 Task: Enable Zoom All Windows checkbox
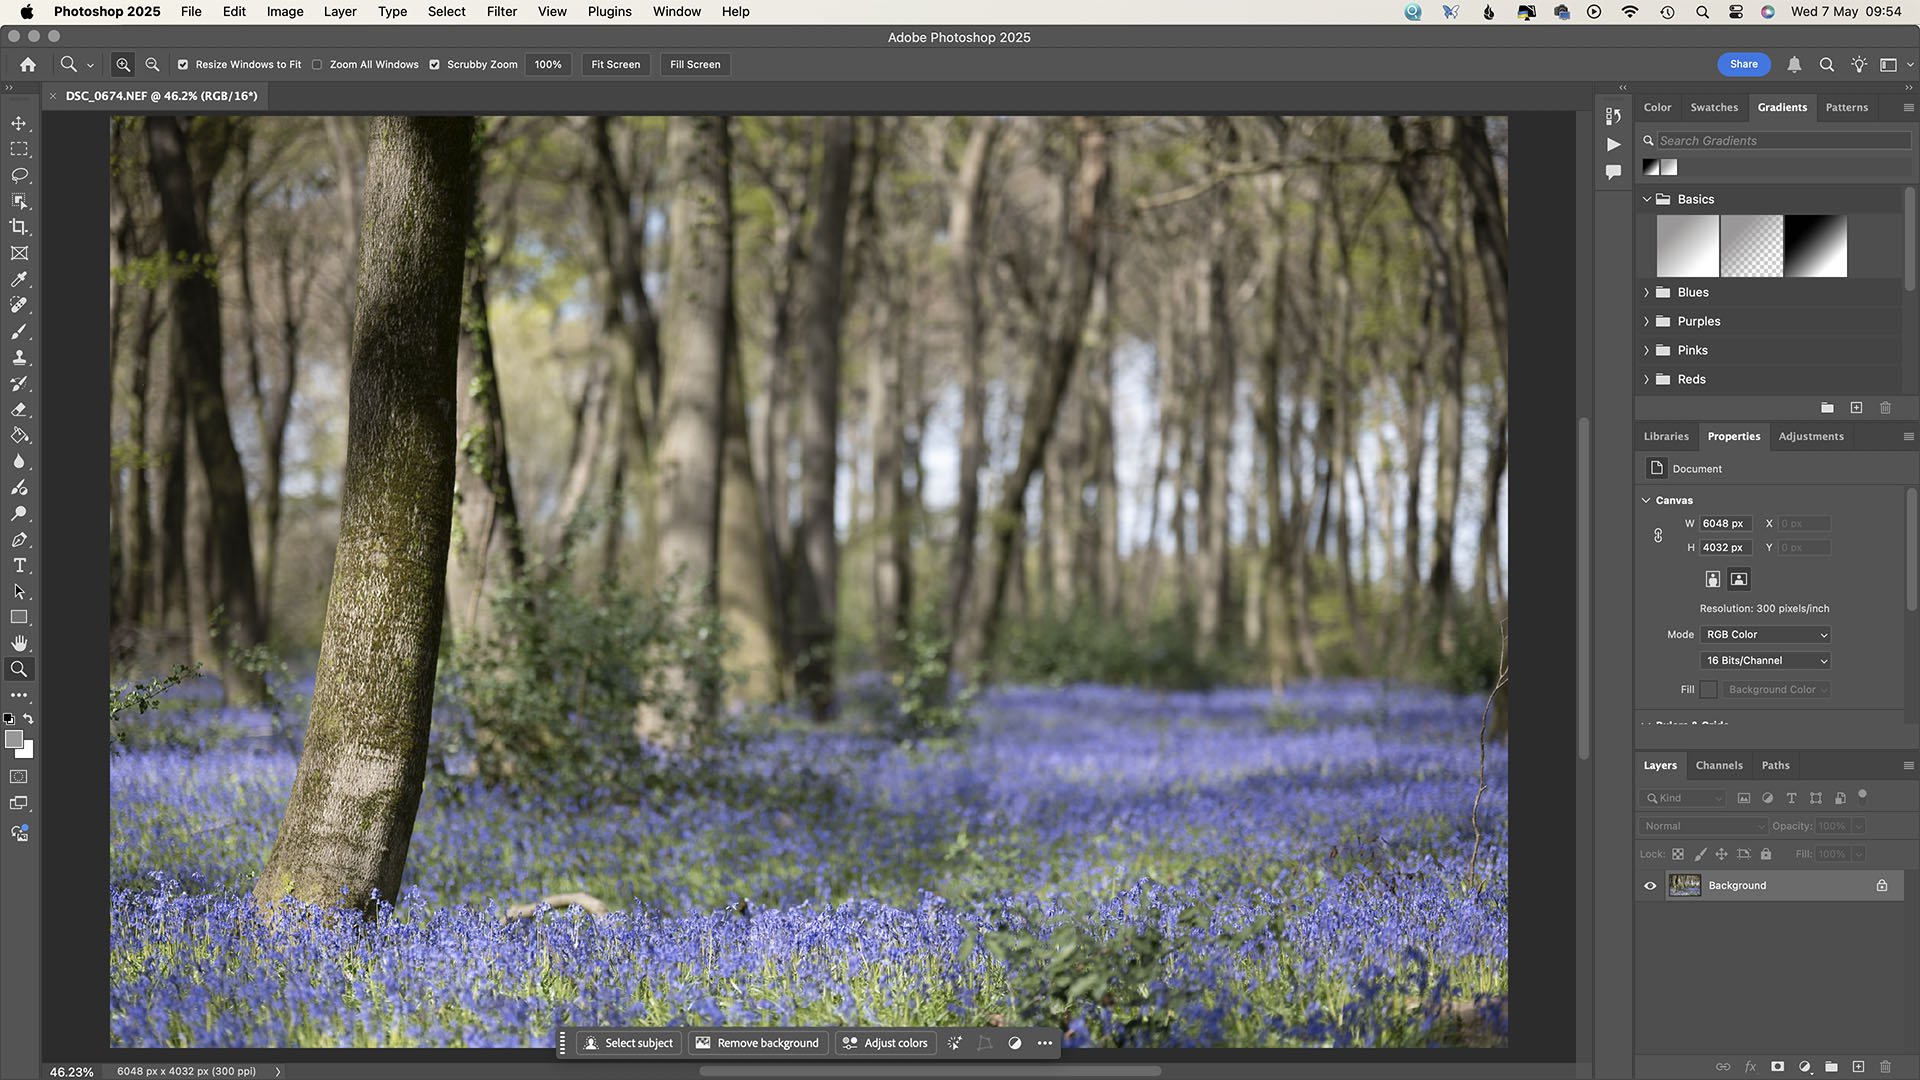point(317,64)
